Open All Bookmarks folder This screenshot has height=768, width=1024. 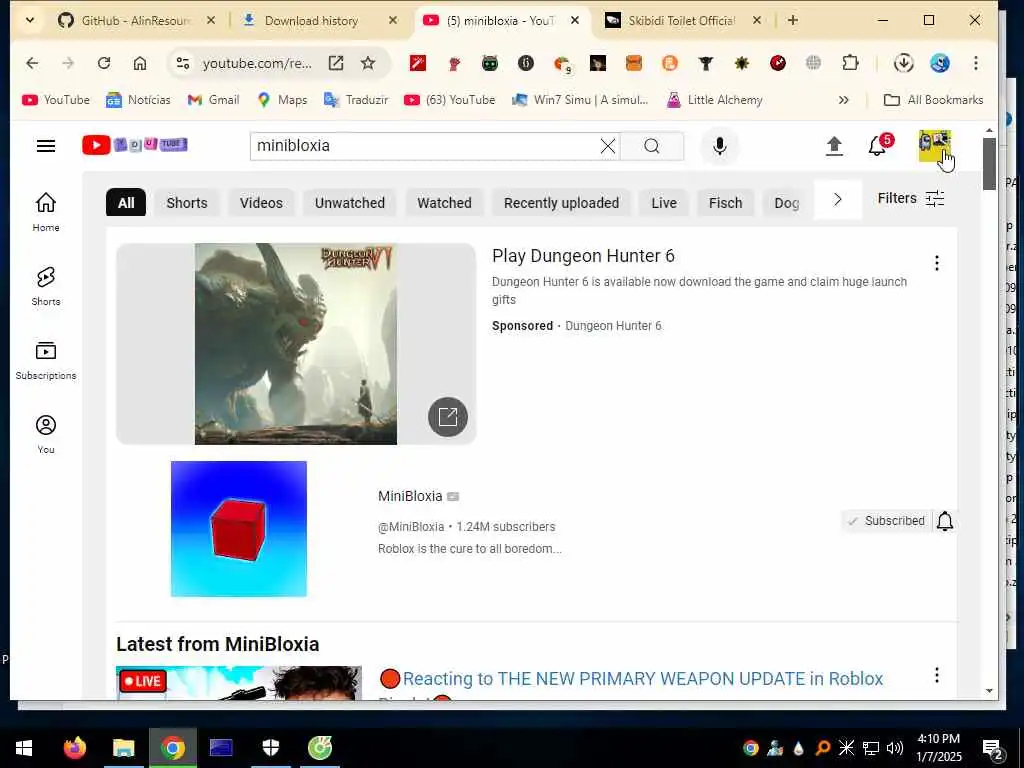point(933,100)
